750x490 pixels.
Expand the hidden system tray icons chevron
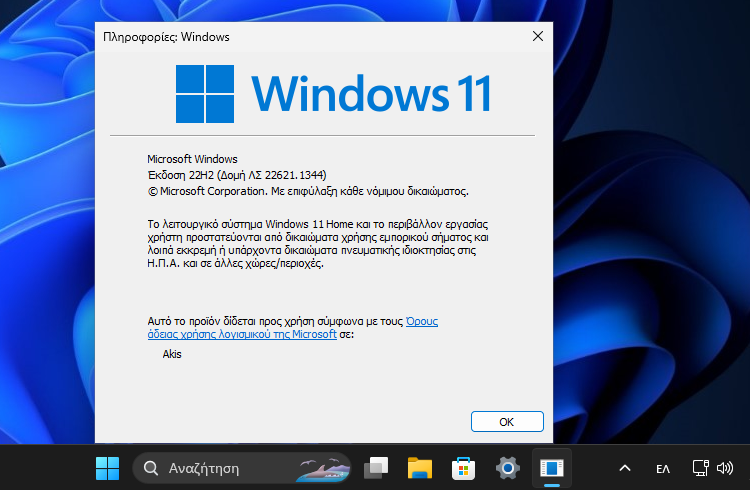(x=625, y=468)
